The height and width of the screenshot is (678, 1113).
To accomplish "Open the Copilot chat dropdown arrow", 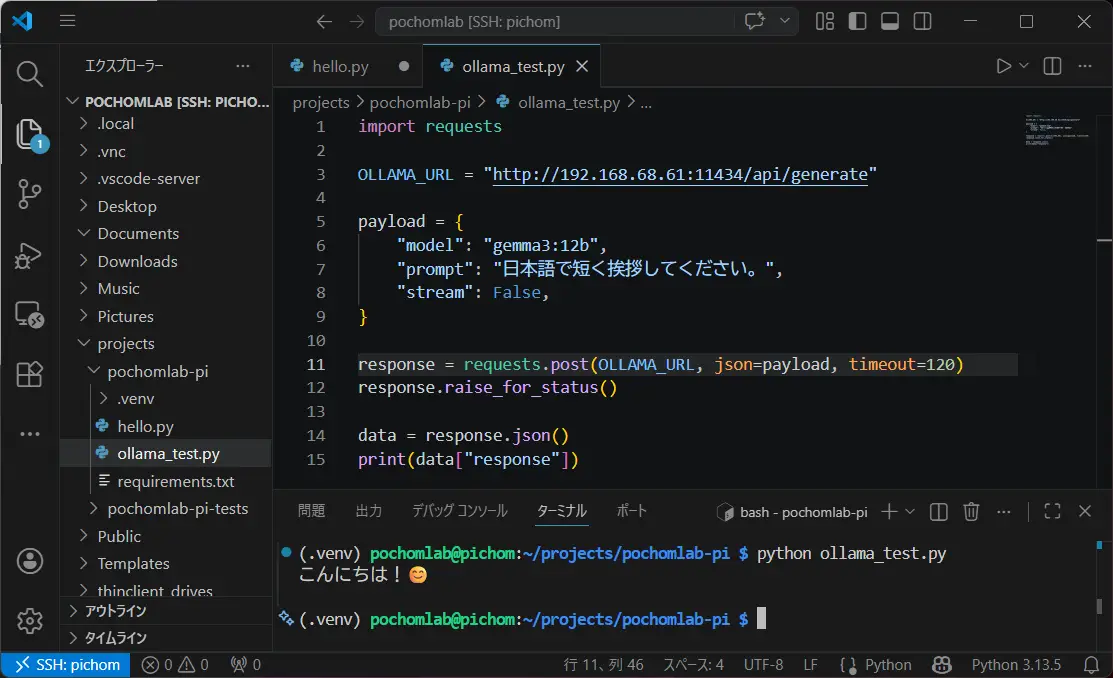I will [x=784, y=21].
